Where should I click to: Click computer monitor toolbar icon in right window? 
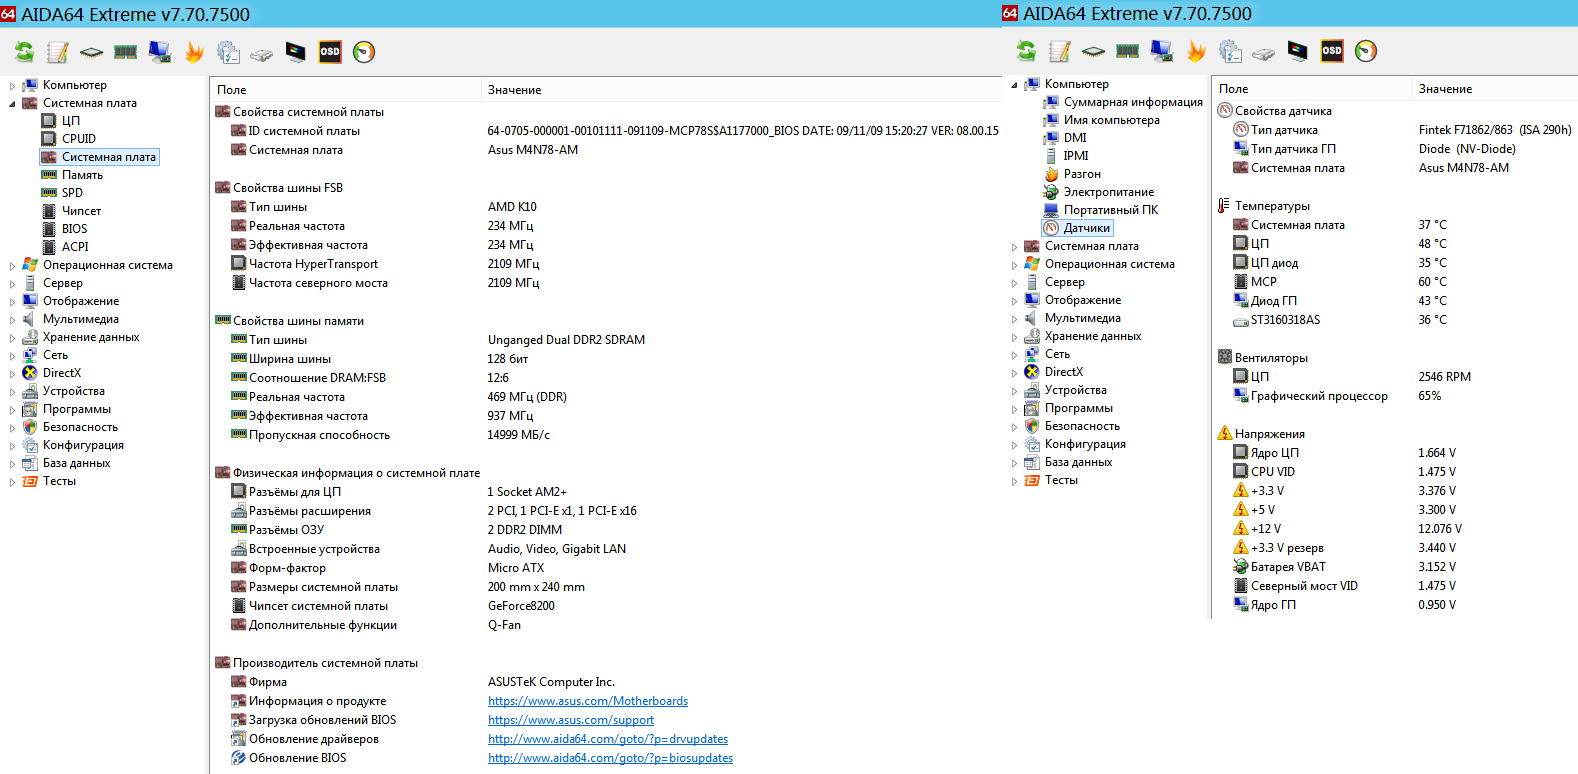pos(1162,51)
